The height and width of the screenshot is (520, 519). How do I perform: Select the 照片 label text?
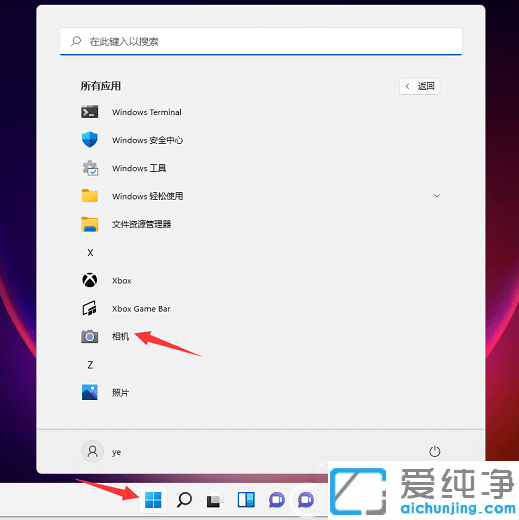(x=120, y=393)
